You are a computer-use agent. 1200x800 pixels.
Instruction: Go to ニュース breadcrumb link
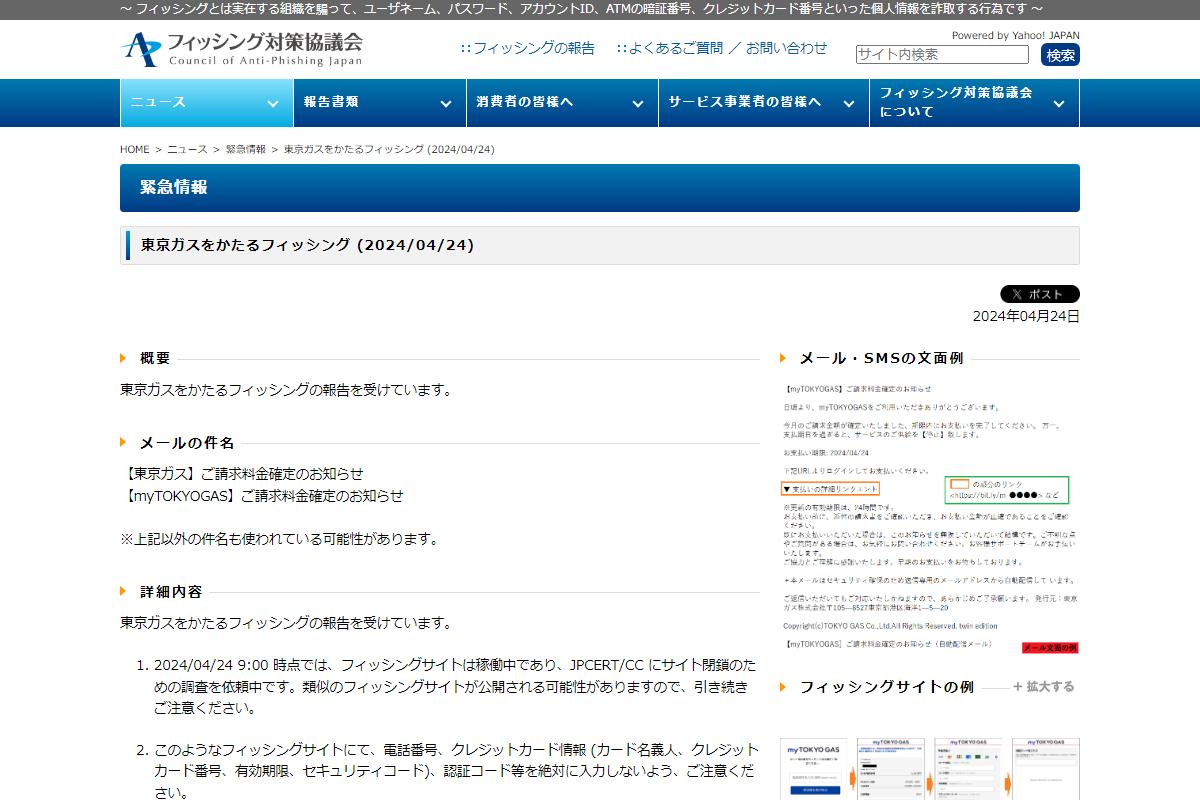tap(187, 149)
